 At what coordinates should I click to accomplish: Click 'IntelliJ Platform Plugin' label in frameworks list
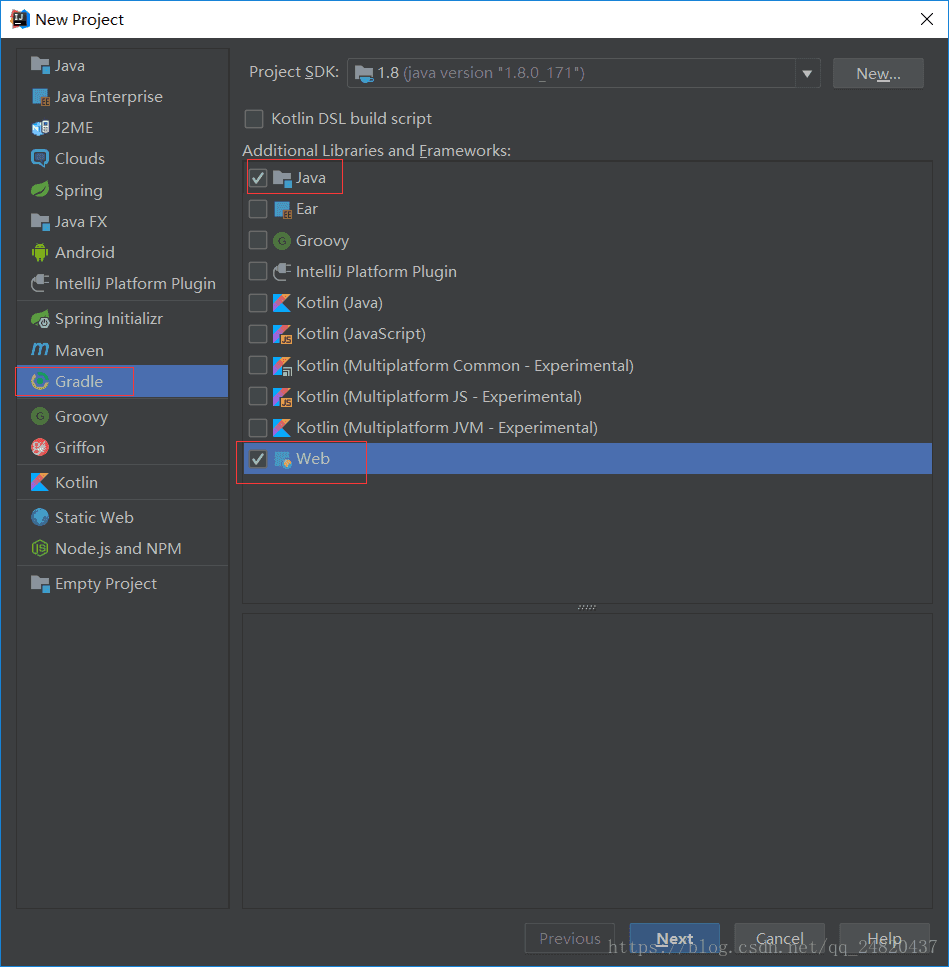coord(376,271)
